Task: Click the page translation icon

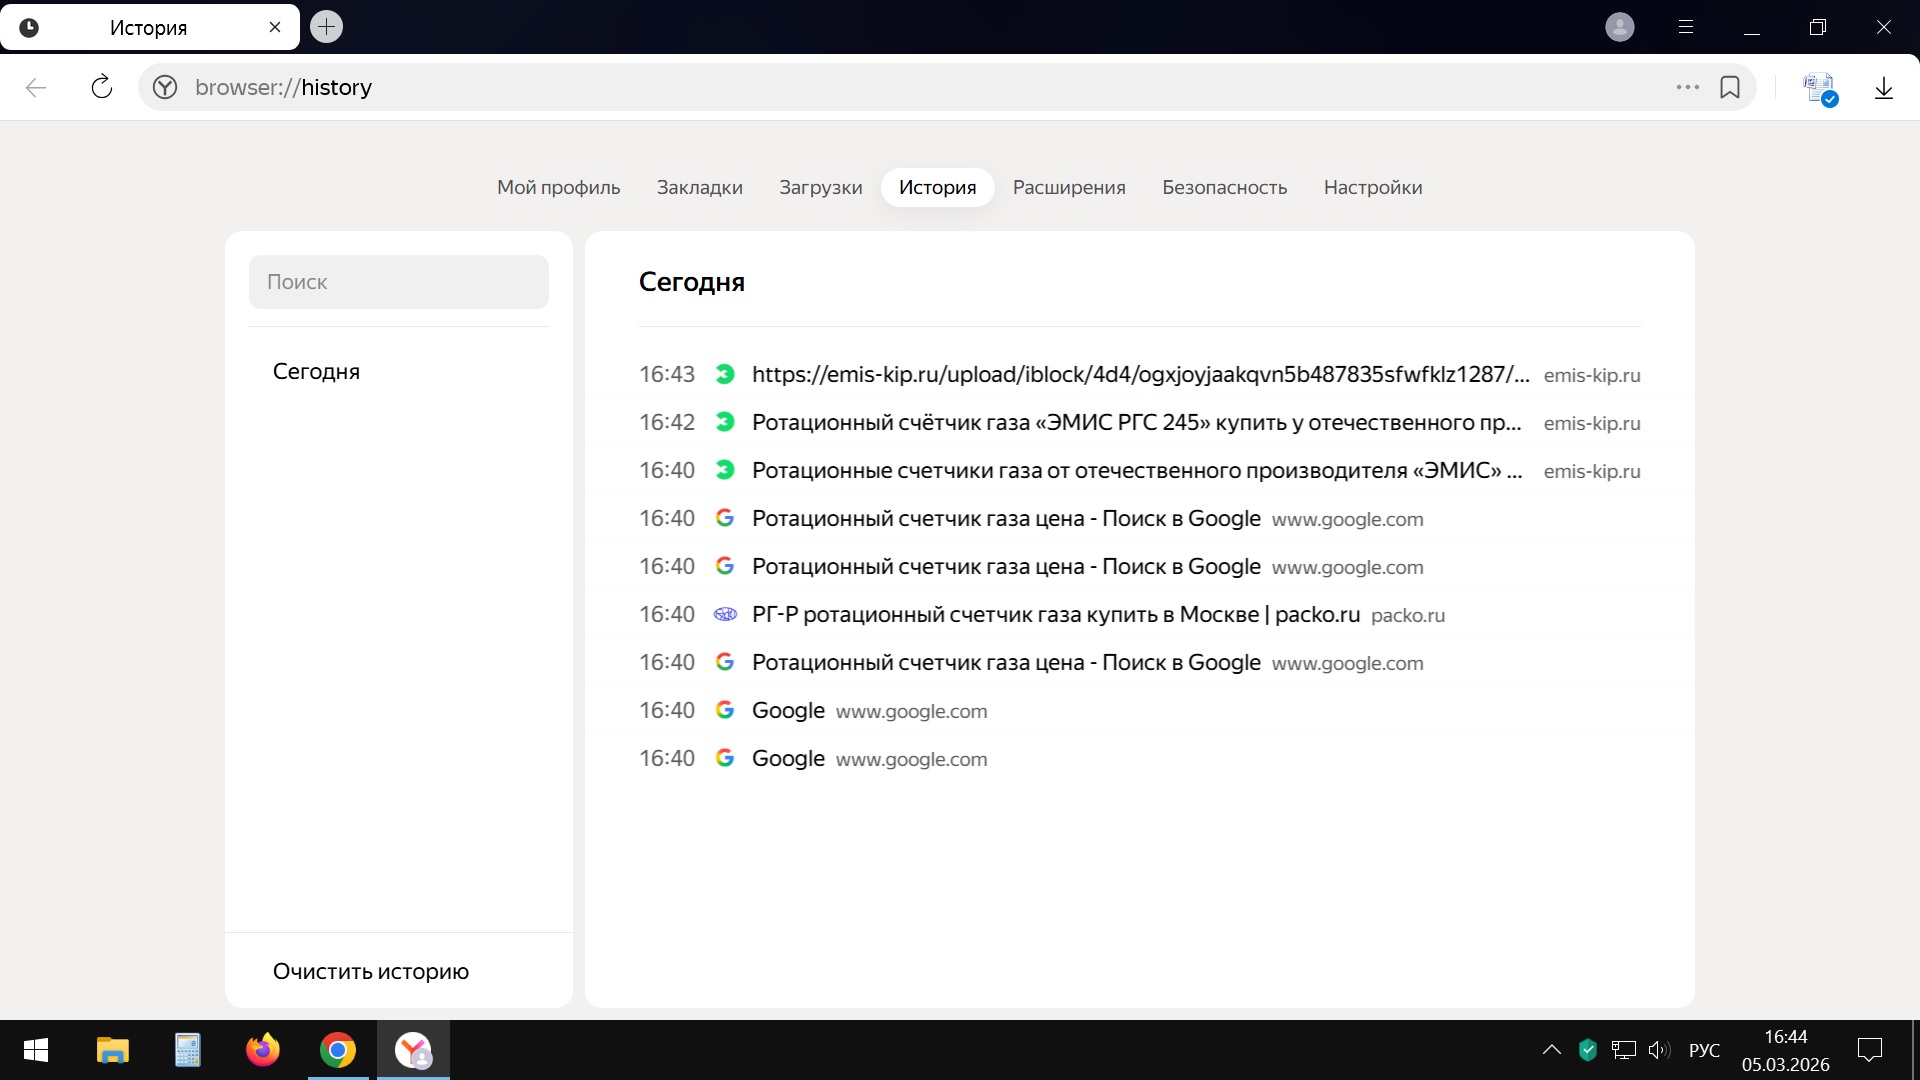Action: click(1819, 88)
